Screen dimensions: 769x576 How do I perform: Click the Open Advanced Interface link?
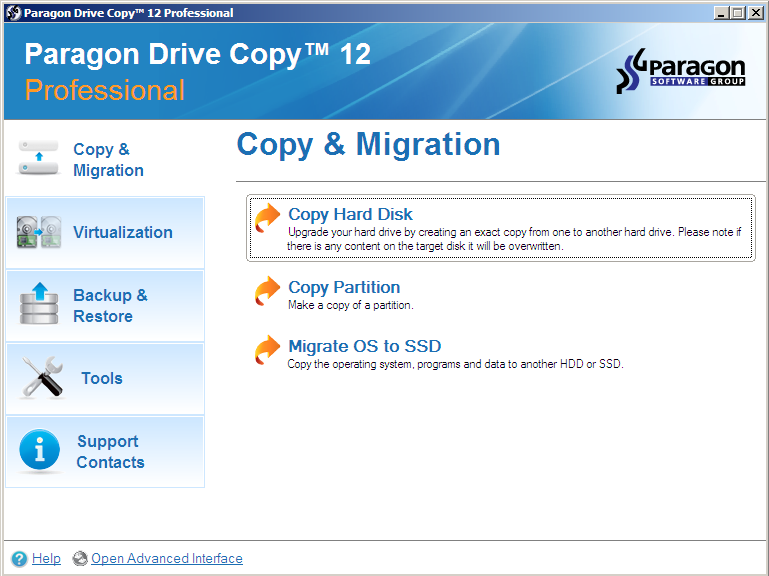coord(166,559)
